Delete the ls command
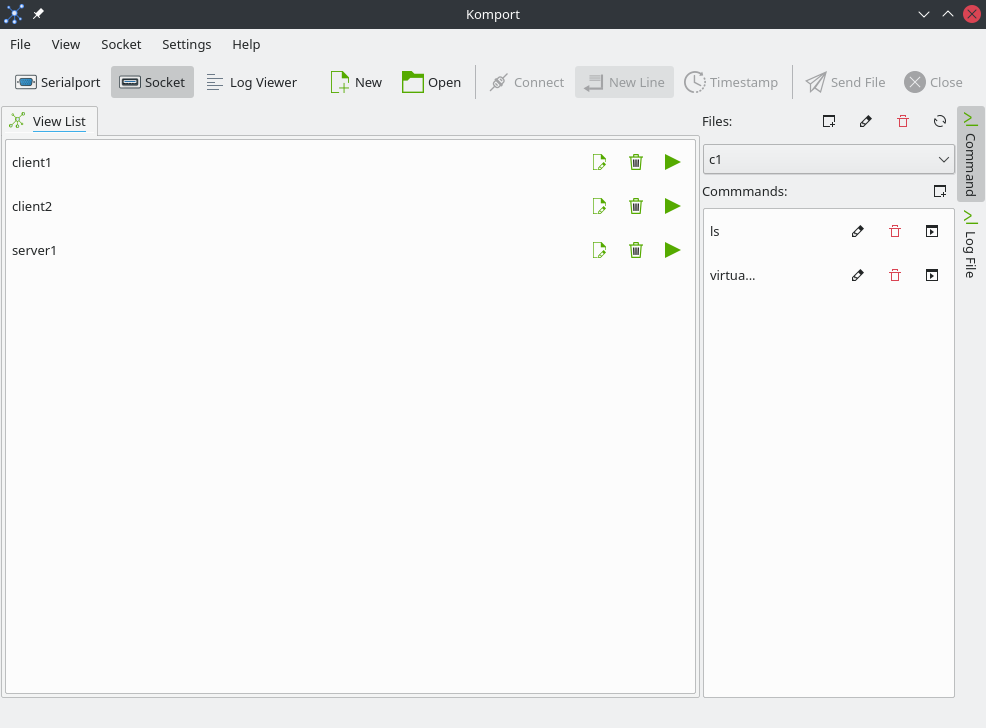Screen dimensions: 986x728 pyautogui.click(x=895, y=231)
